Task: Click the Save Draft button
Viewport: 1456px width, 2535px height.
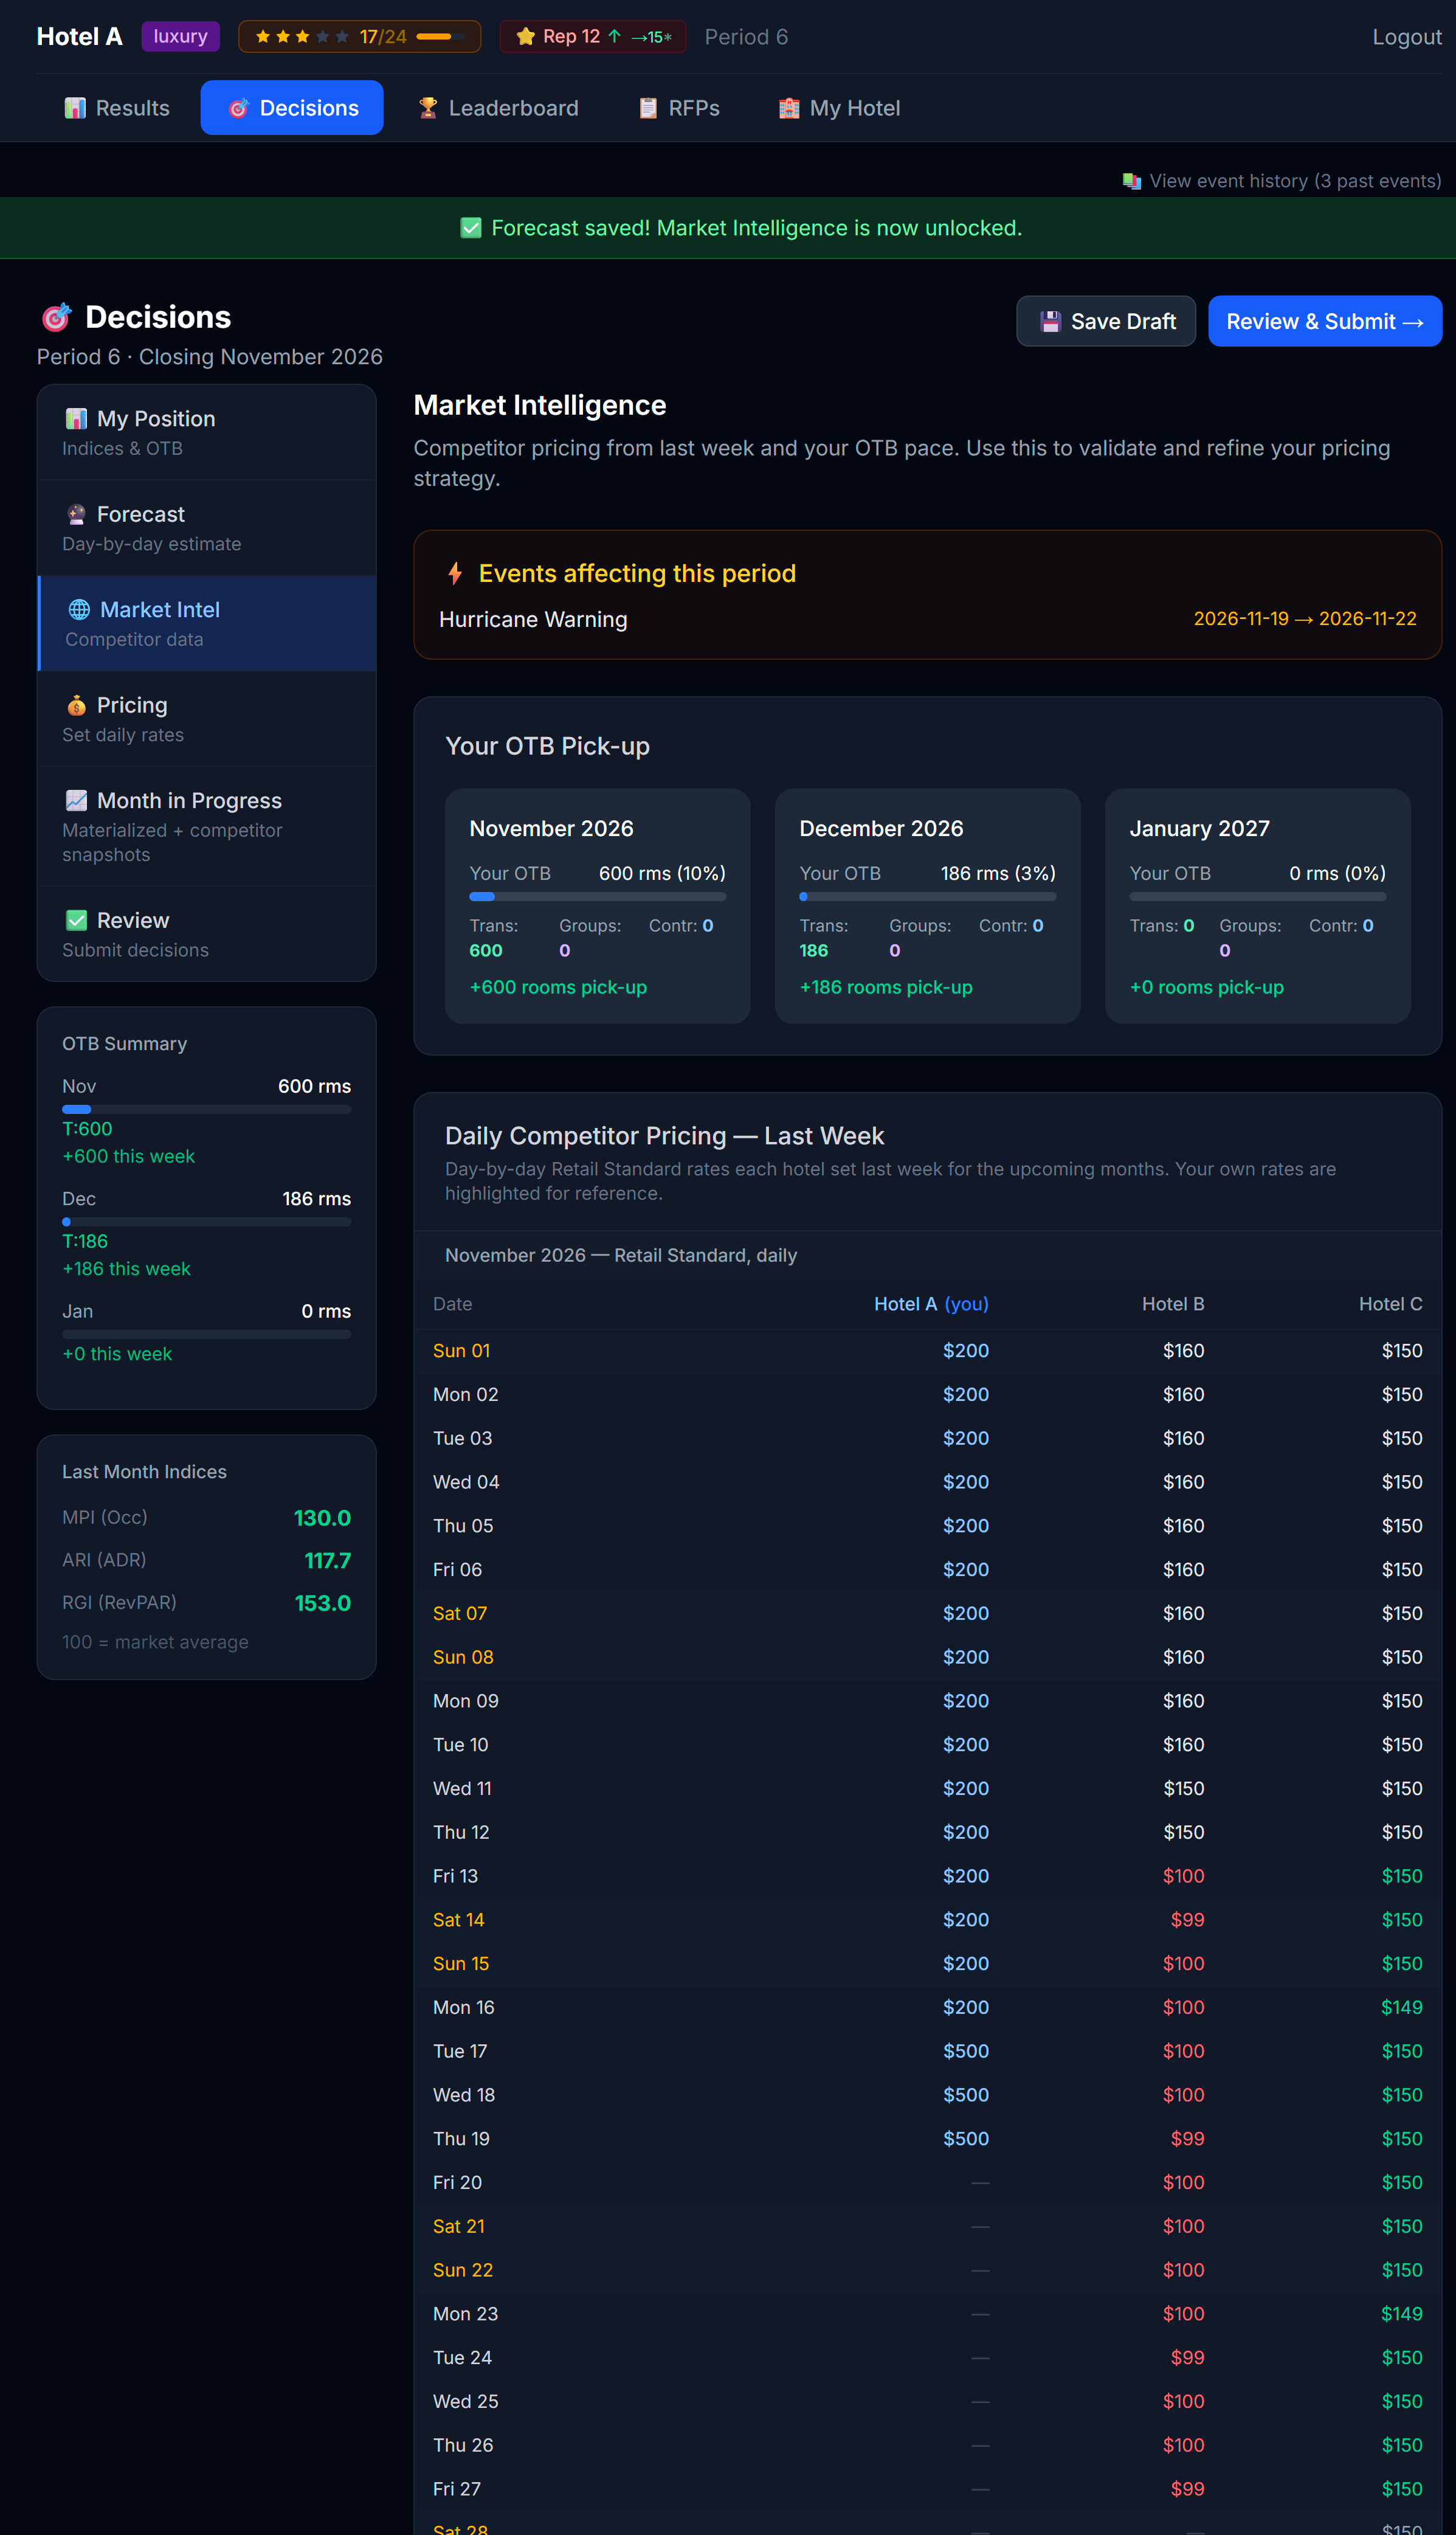Action: [1106, 321]
